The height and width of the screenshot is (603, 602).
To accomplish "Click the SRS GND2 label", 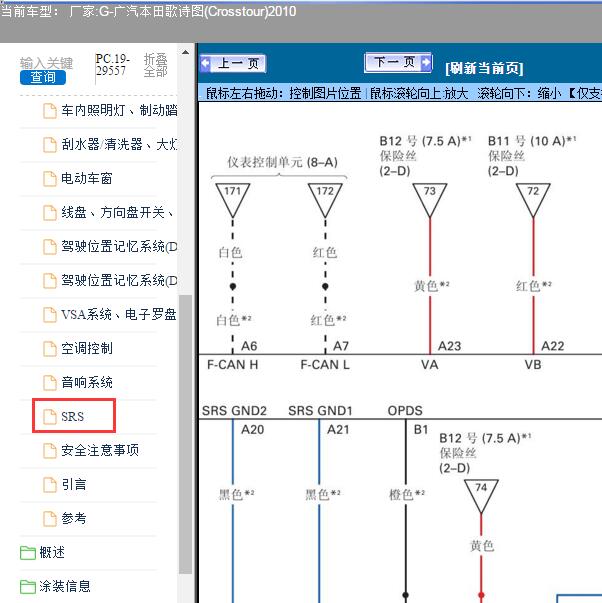I will click(234, 411).
